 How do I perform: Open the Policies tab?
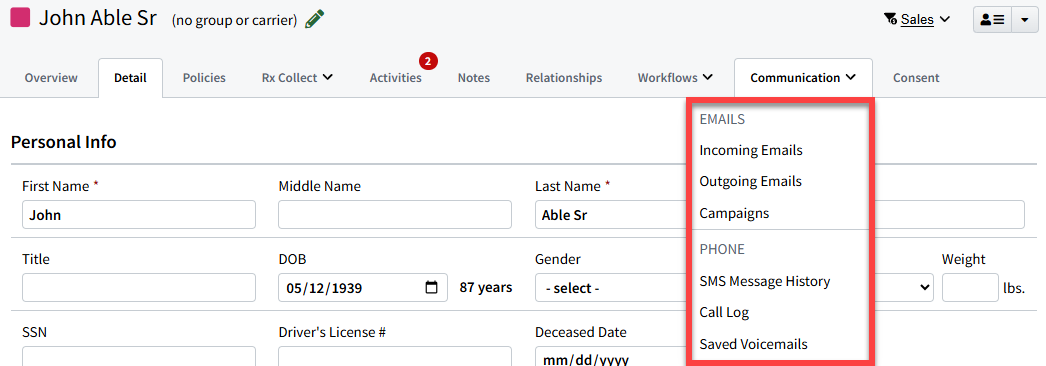[204, 78]
